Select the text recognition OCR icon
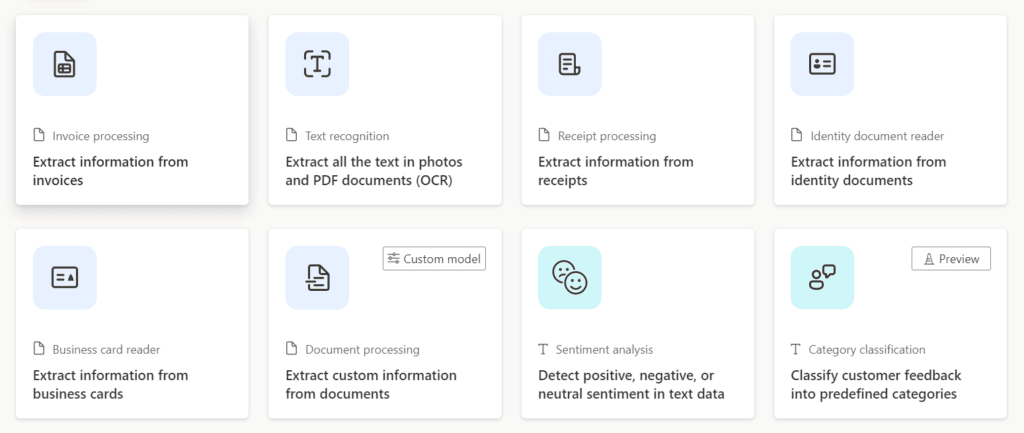The width and height of the screenshot is (1024, 433). point(317,64)
